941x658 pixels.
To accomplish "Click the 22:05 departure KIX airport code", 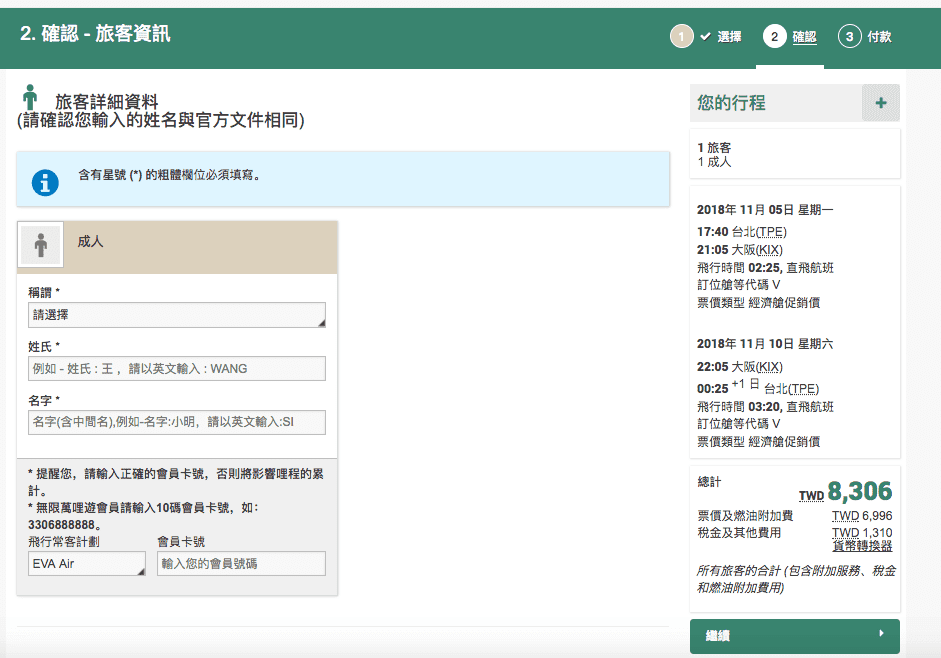I will [769, 367].
